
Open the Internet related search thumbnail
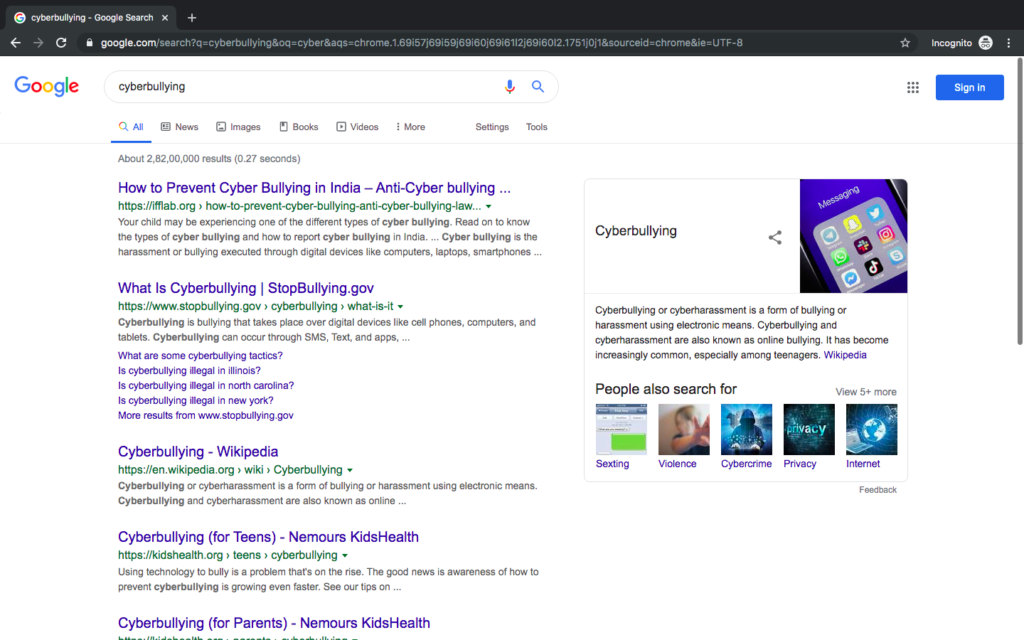(871, 429)
